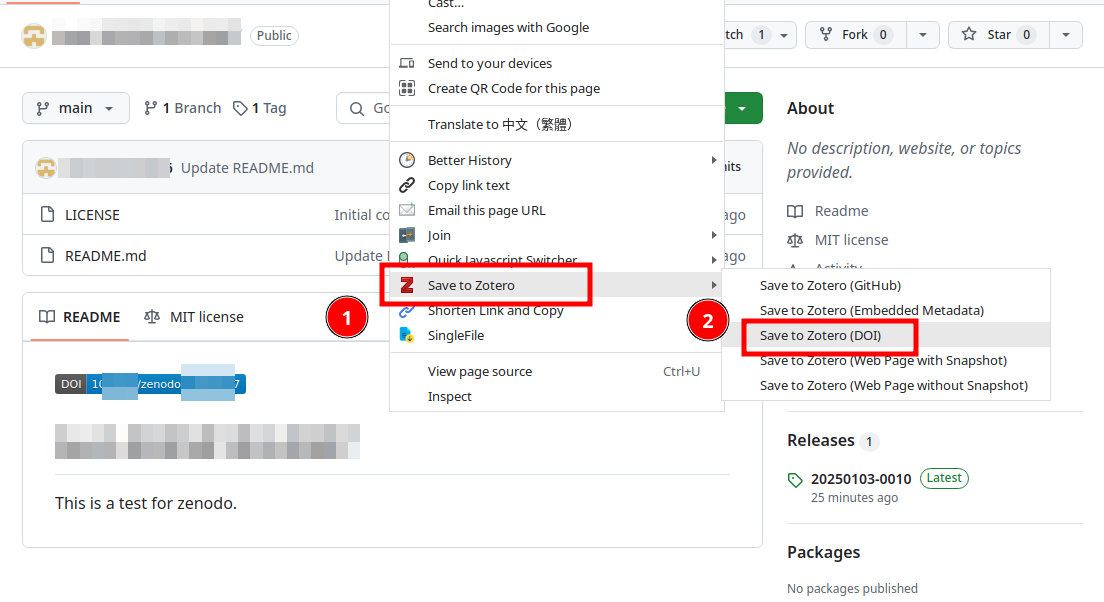Click the Save to Zotero menu item
1104x602 pixels.
pos(556,285)
